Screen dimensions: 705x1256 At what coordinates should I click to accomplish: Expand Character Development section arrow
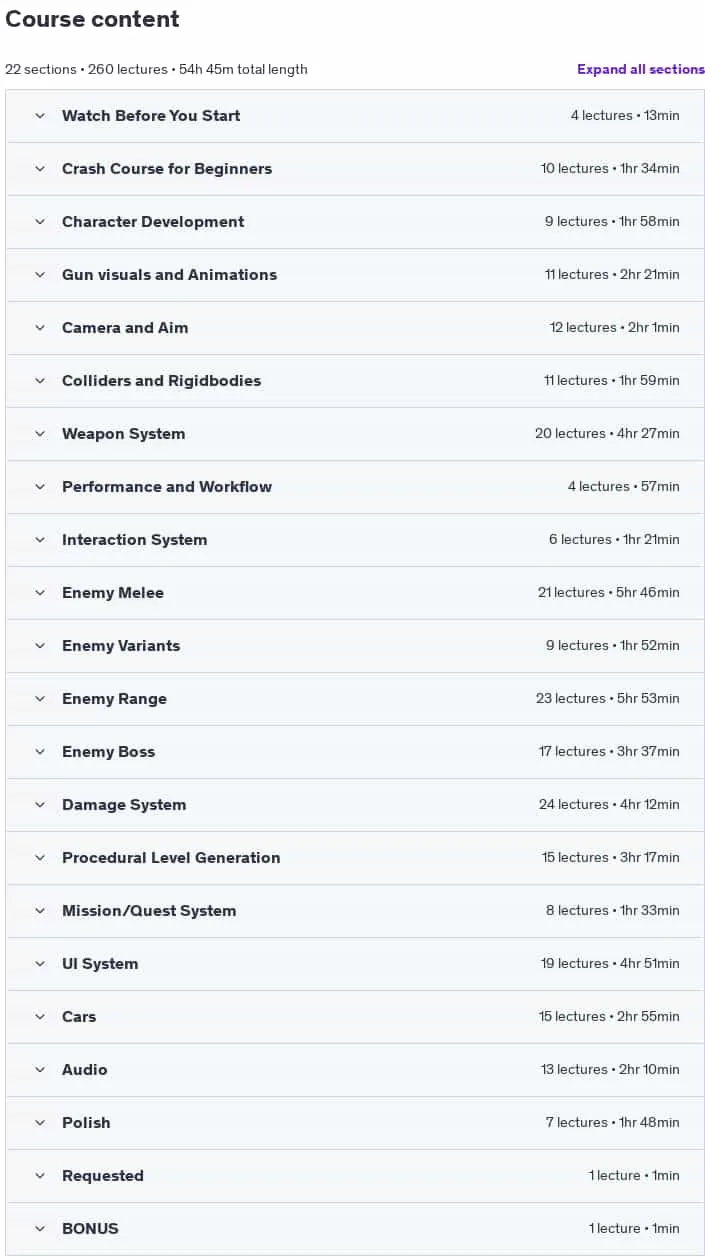coord(40,222)
